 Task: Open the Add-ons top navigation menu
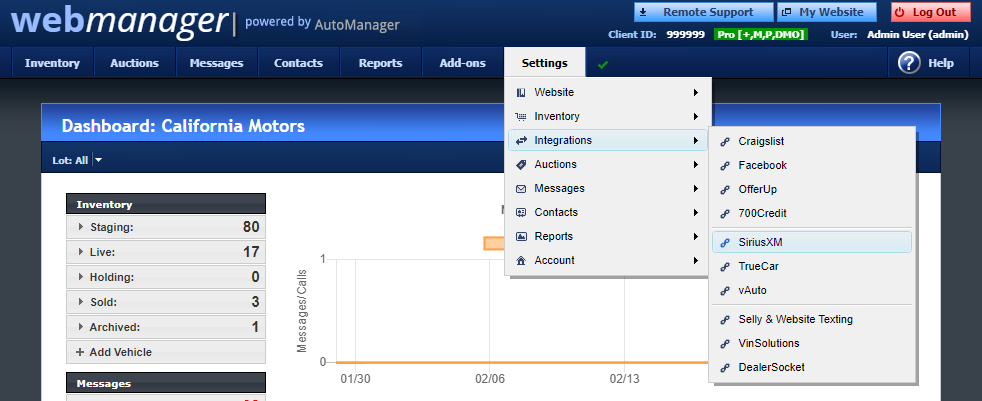point(462,63)
